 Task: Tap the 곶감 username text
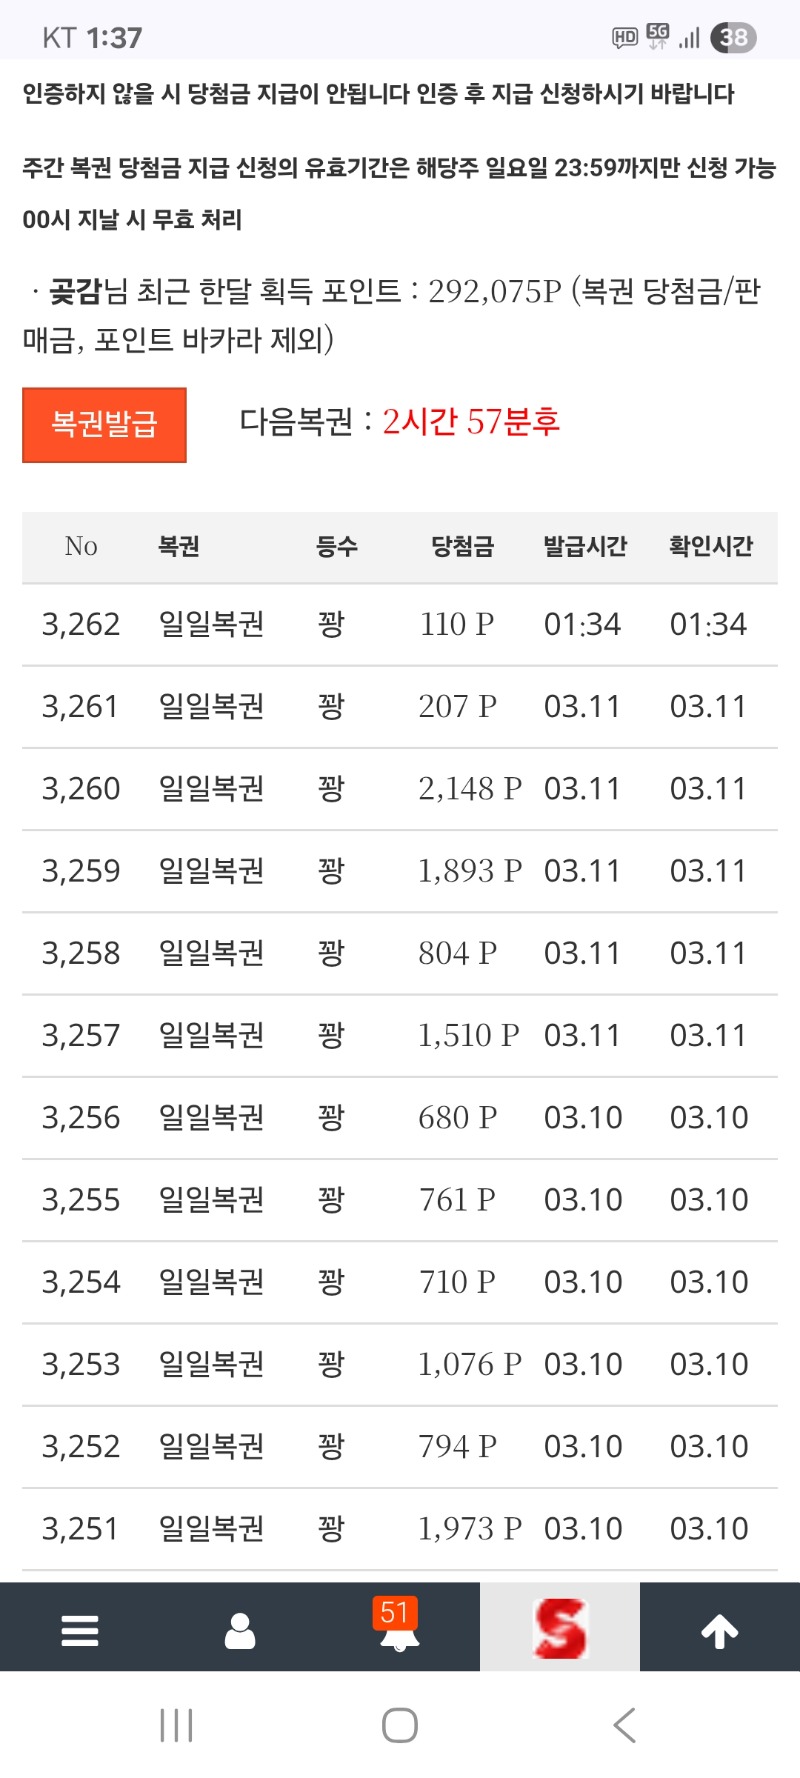point(75,291)
